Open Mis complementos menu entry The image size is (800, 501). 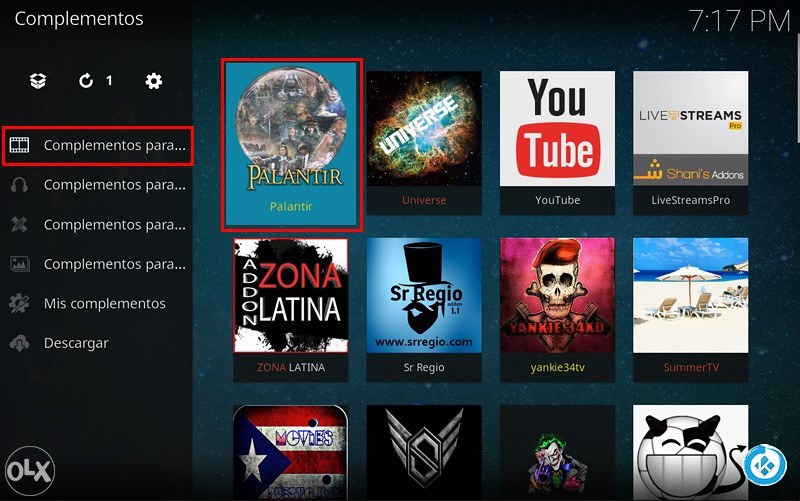click(x=98, y=304)
